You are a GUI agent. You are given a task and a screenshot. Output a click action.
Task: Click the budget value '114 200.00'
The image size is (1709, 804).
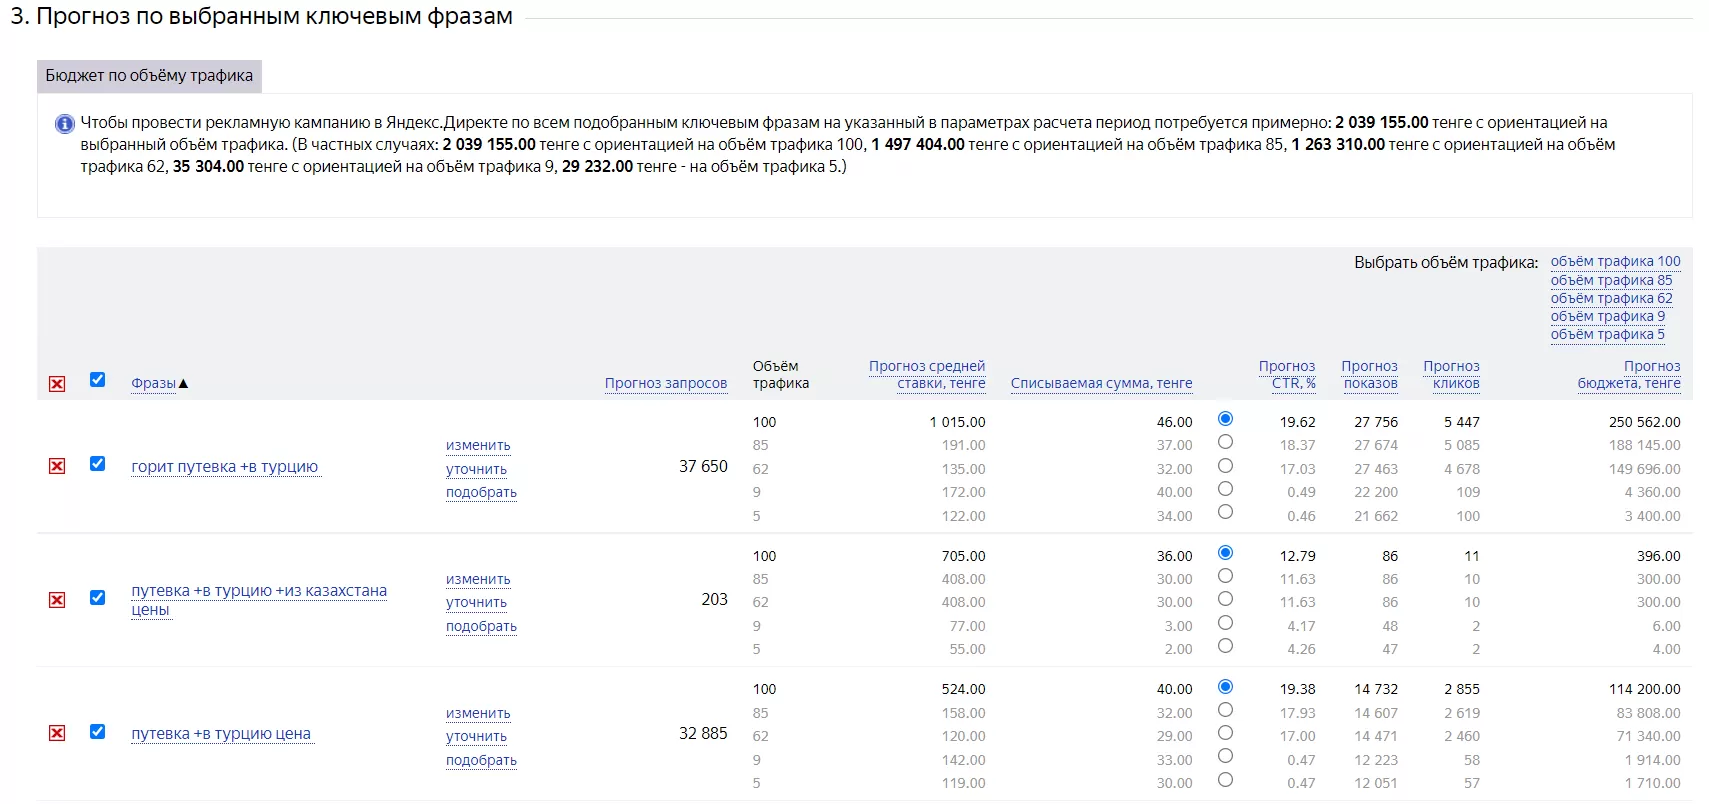click(1644, 689)
